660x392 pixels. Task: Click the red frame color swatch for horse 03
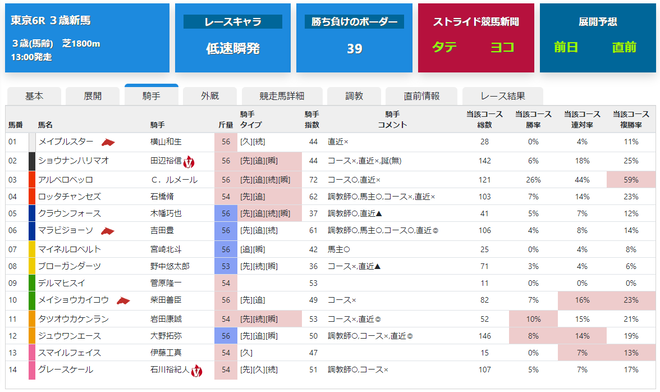(32, 180)
